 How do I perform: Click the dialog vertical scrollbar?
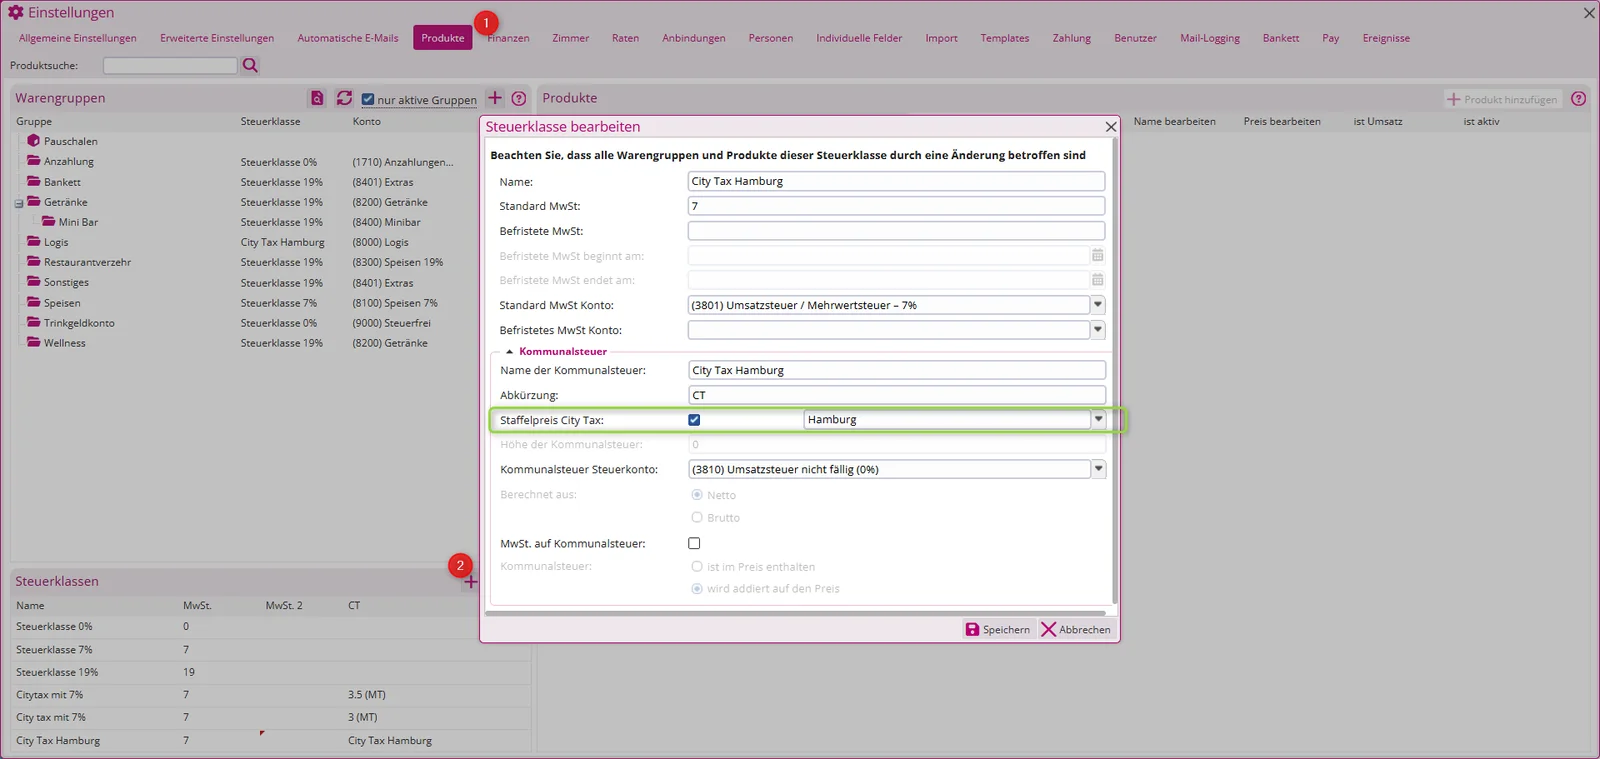[1114, 370]
